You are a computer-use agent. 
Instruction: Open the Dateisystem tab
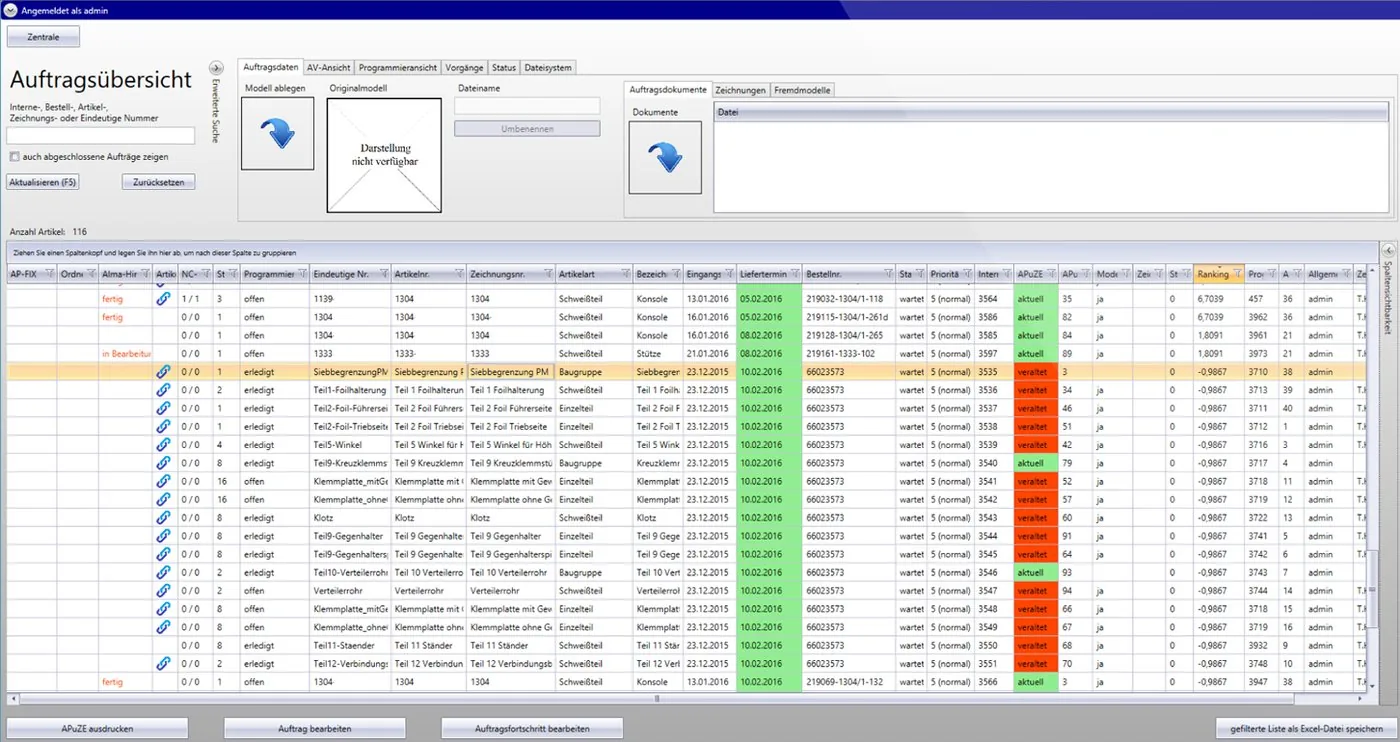tap(548, 68)
